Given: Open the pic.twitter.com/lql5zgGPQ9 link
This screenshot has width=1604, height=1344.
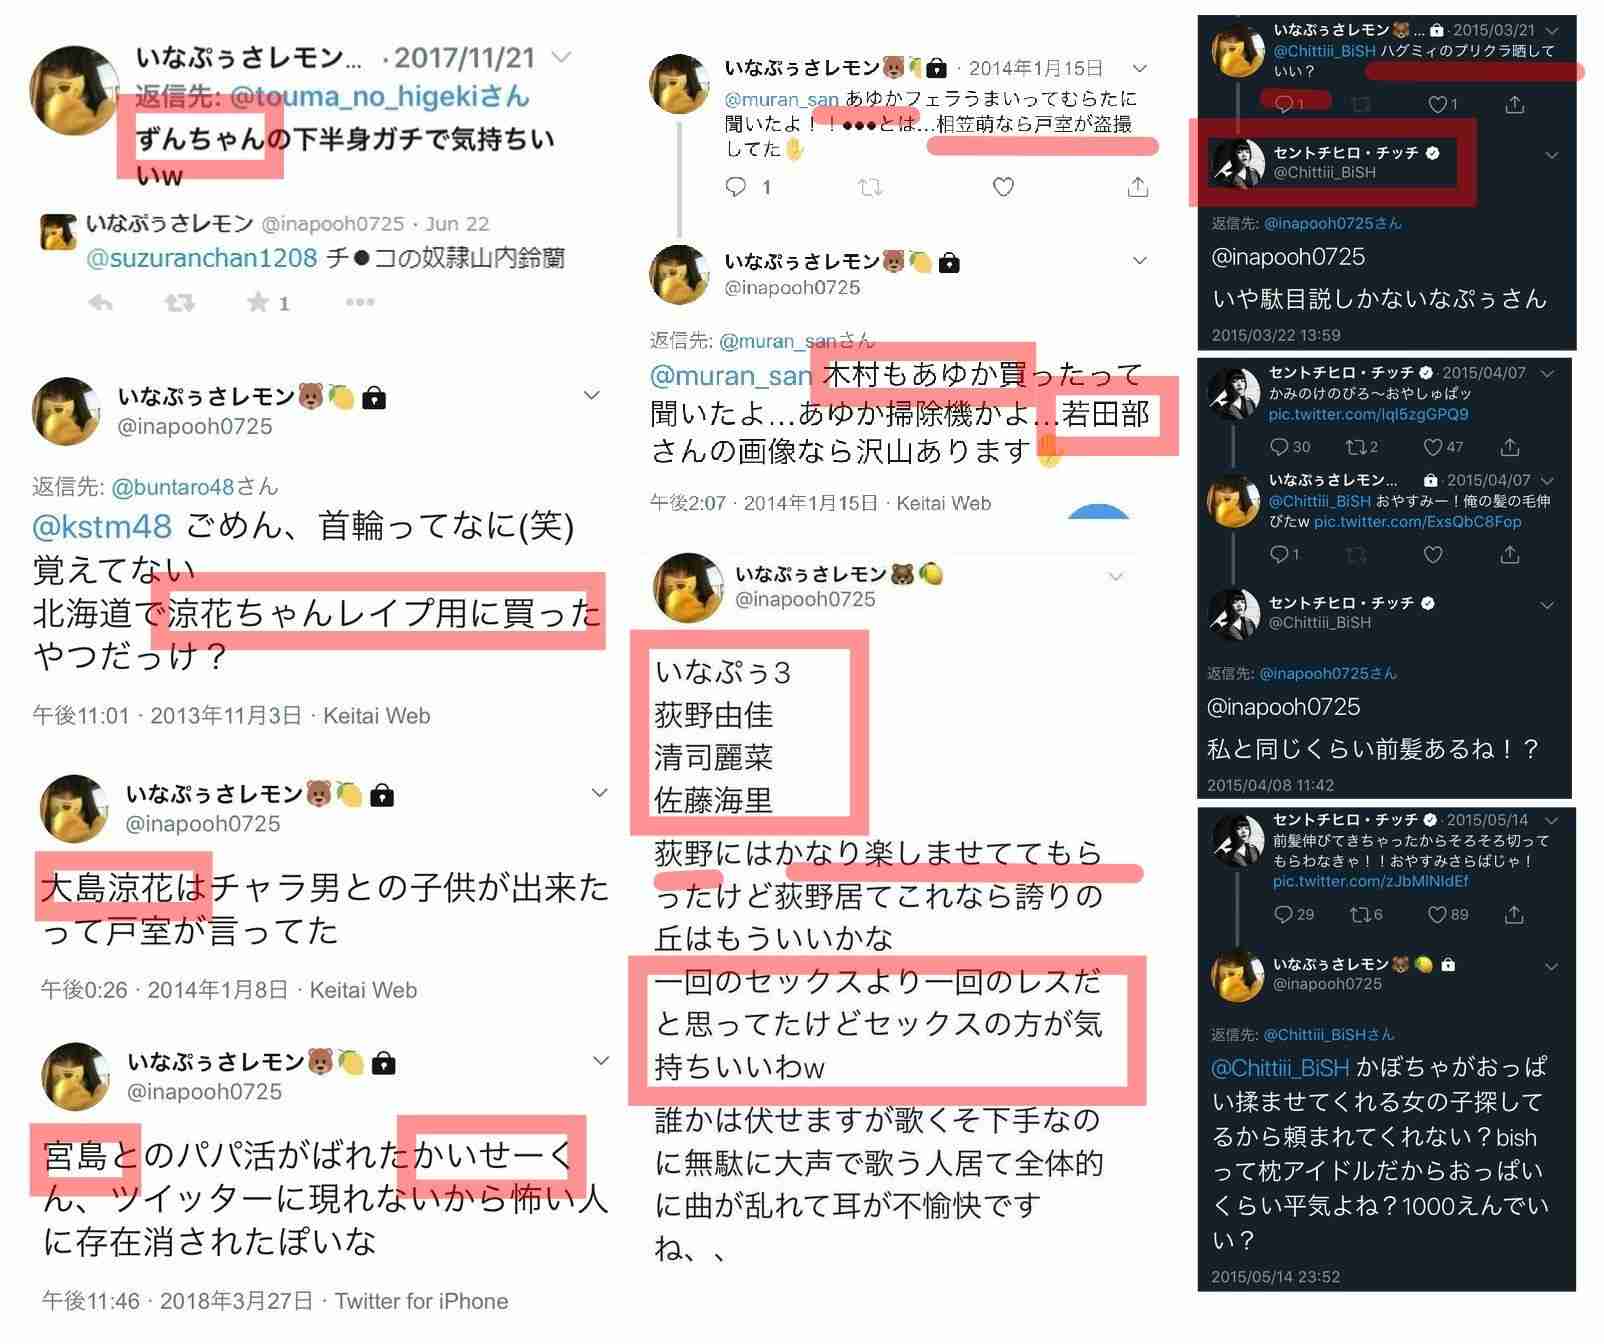Looking at the screenshot, I should [x=1368, y=414].
